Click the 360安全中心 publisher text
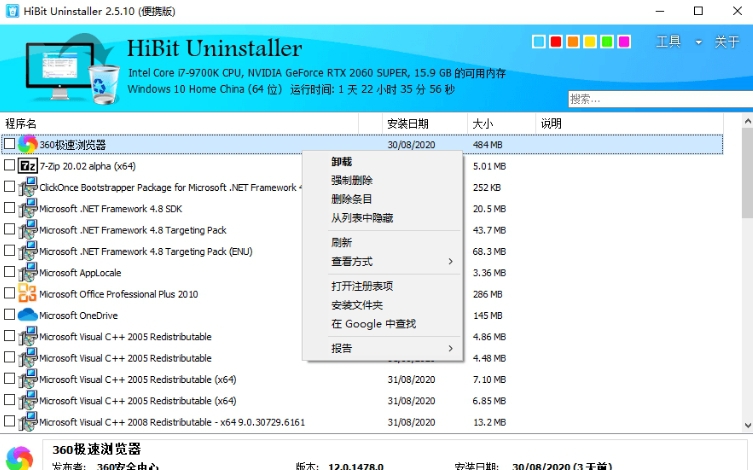 128,466
